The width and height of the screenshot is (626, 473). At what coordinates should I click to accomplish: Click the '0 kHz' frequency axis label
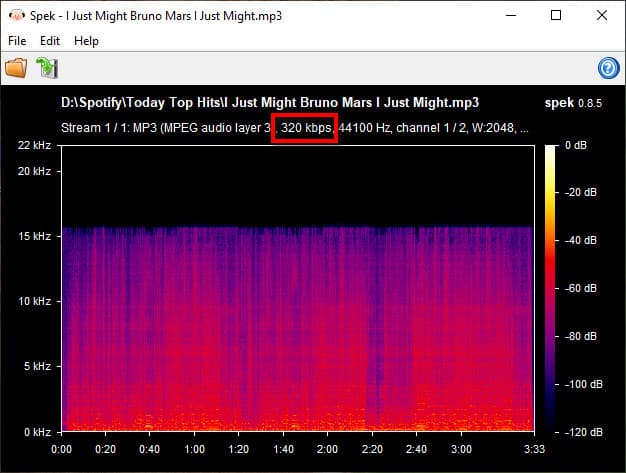37,432
